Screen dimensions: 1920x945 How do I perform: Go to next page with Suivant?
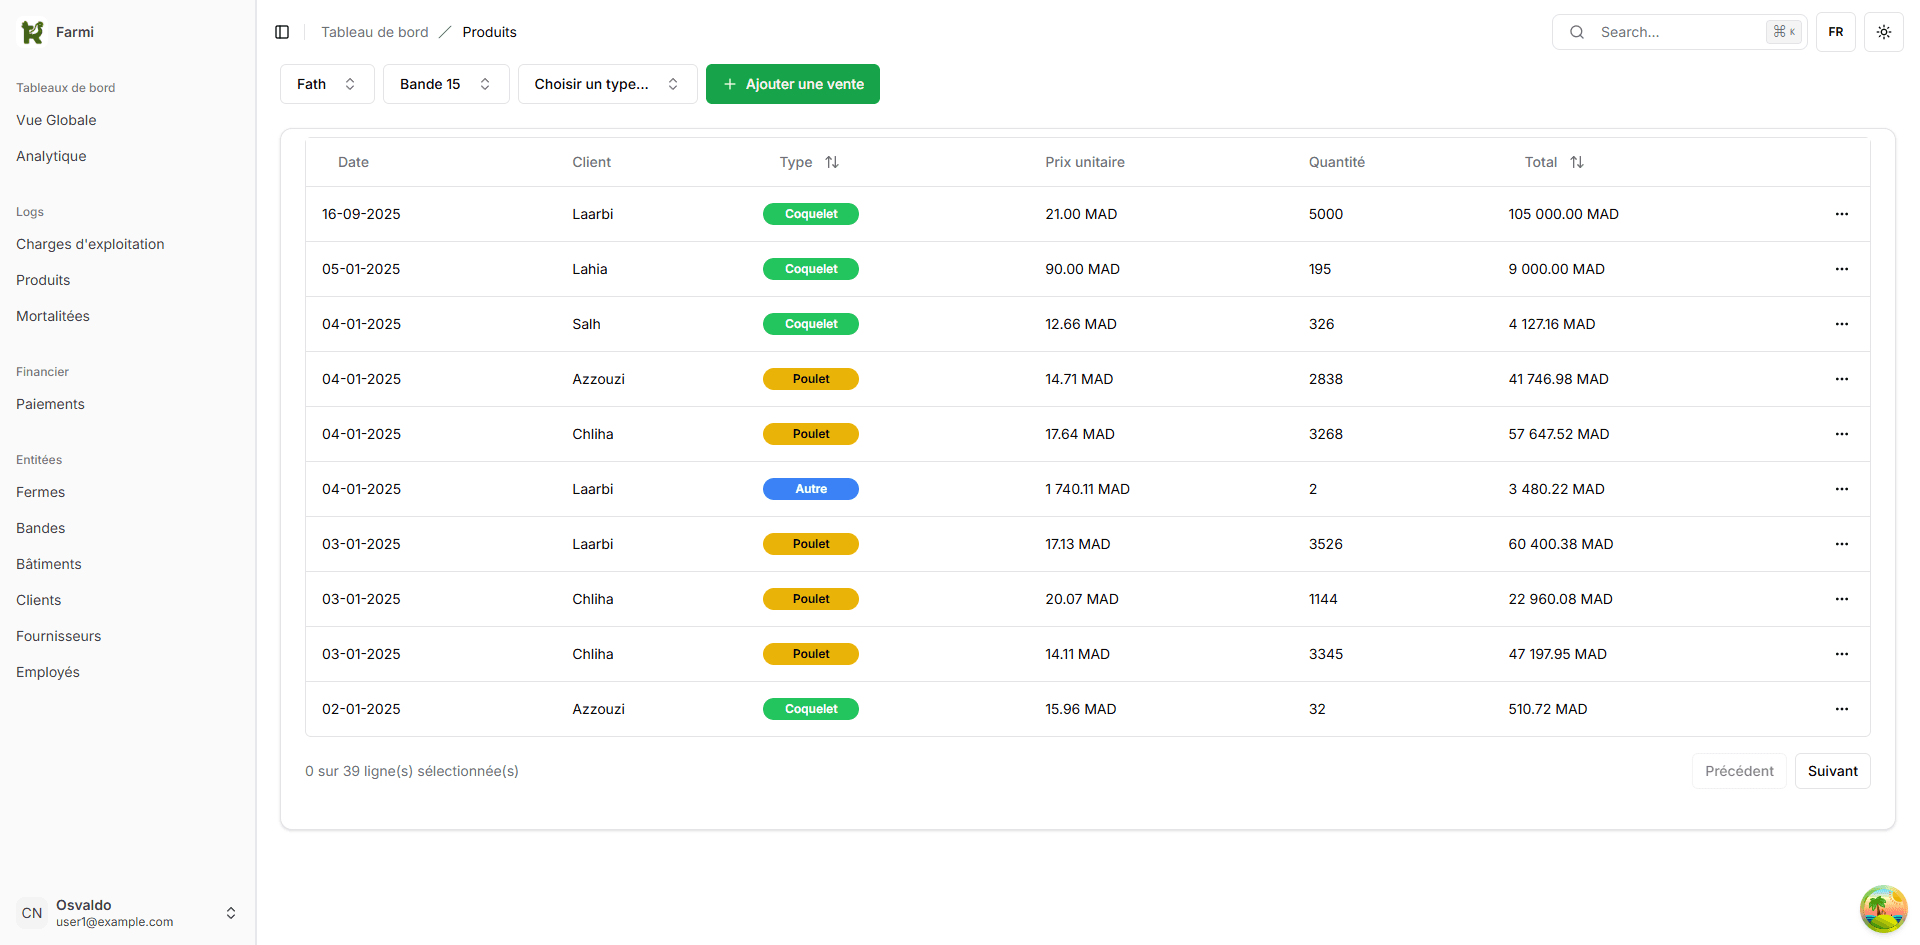1832,771
